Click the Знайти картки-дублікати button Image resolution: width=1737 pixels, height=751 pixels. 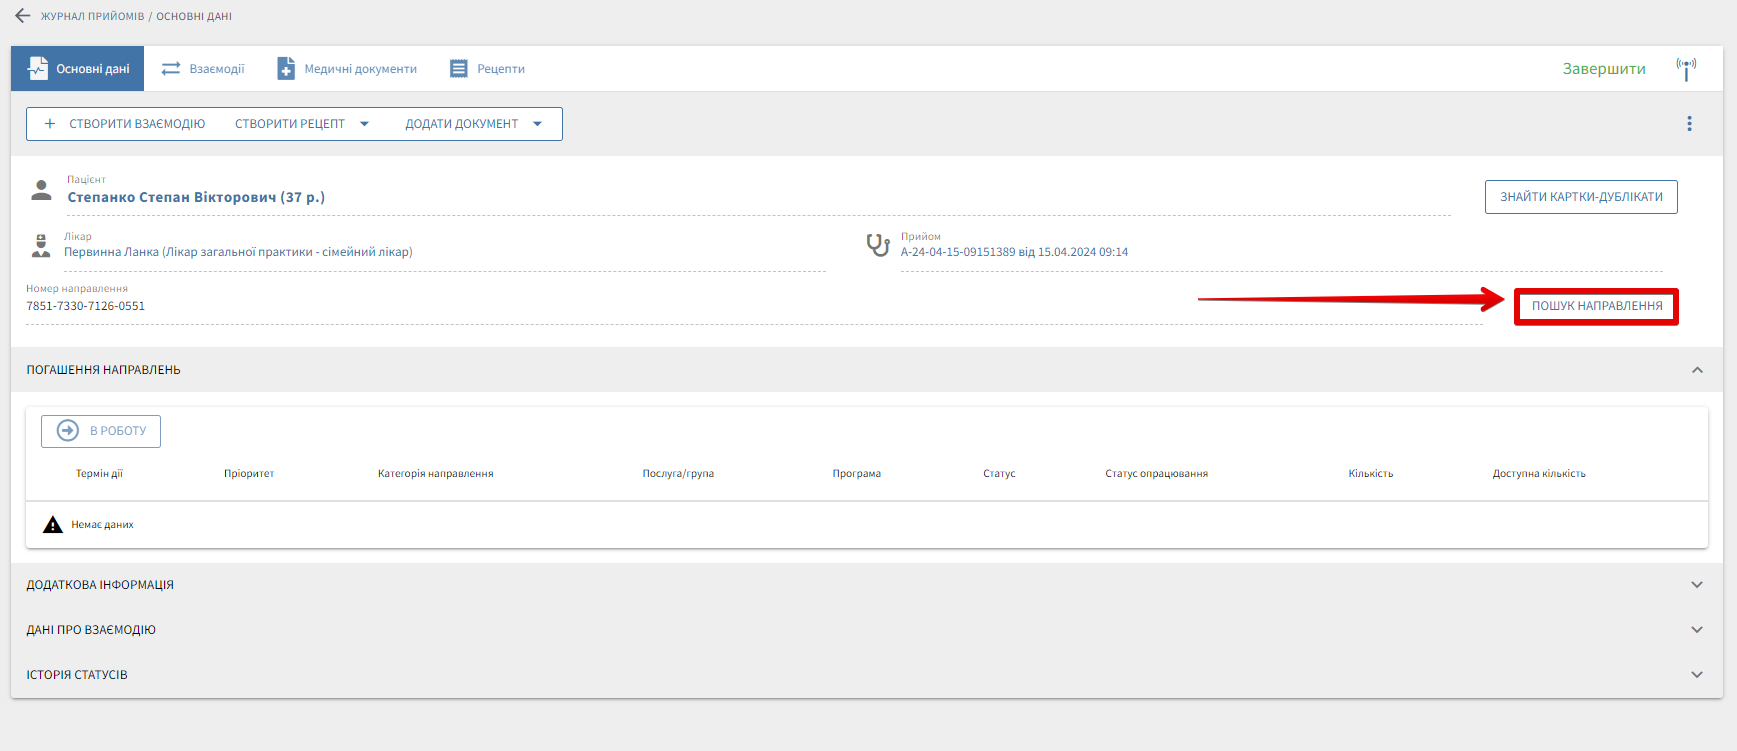(x=1580, y=197)
